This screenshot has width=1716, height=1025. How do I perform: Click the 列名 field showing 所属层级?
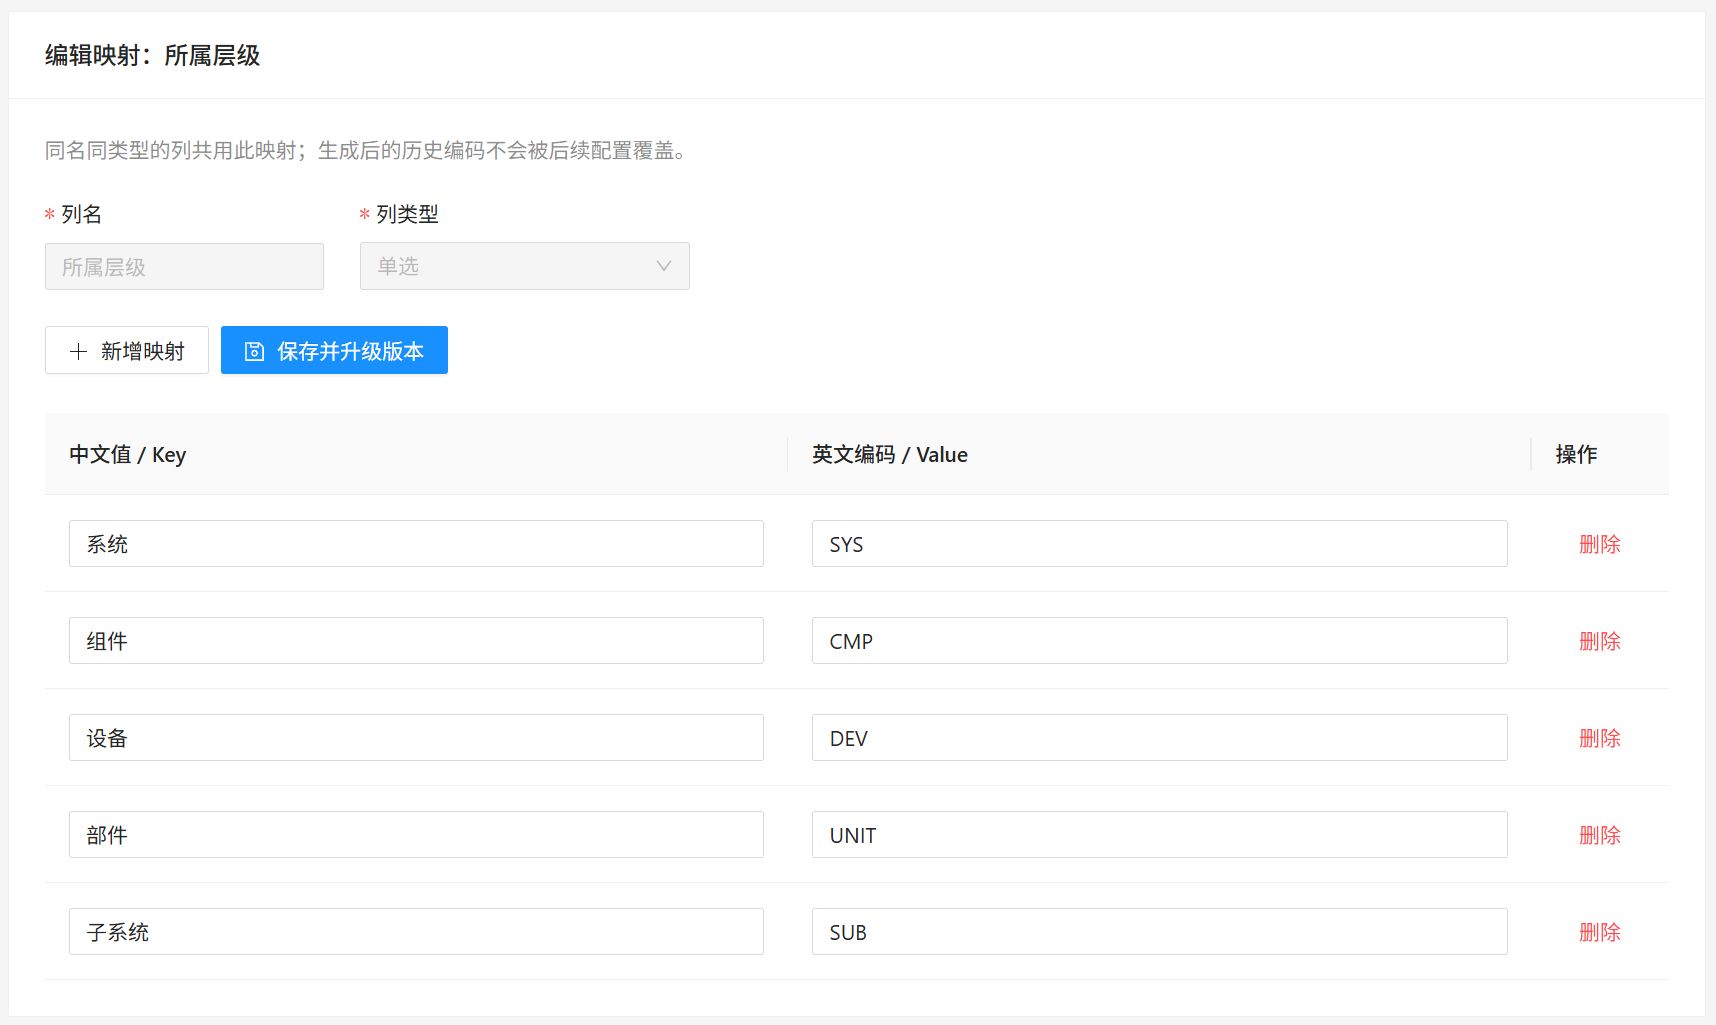(184, 266)
